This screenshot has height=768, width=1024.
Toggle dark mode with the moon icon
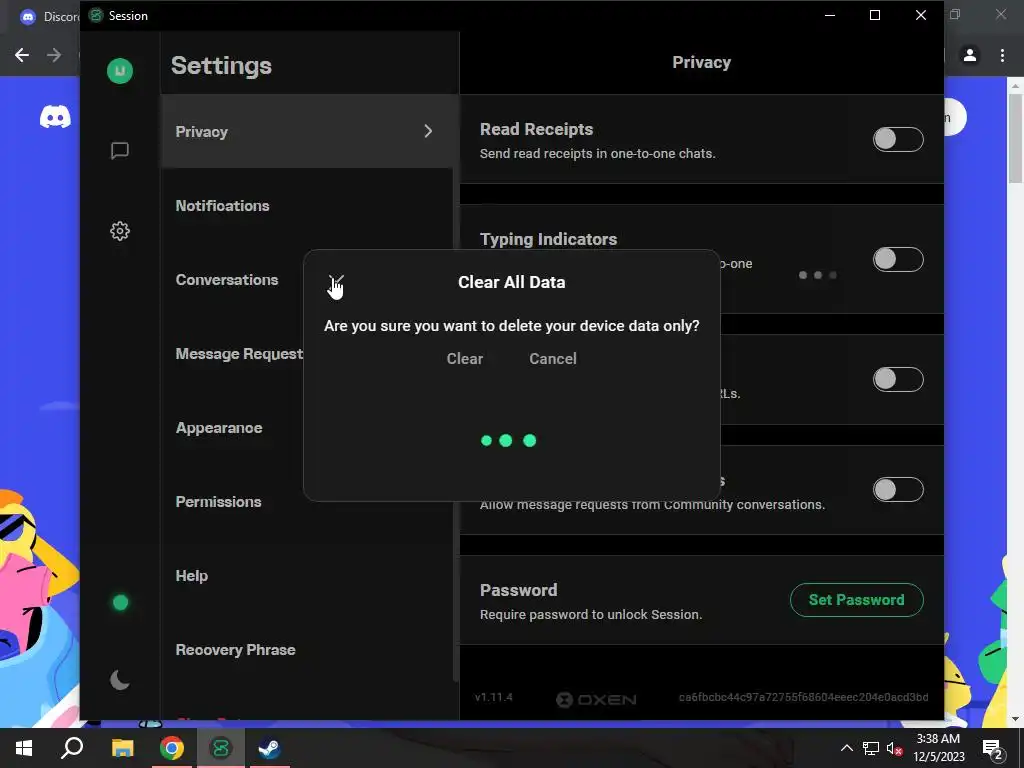pyautogui.click(x=120, y=680)
